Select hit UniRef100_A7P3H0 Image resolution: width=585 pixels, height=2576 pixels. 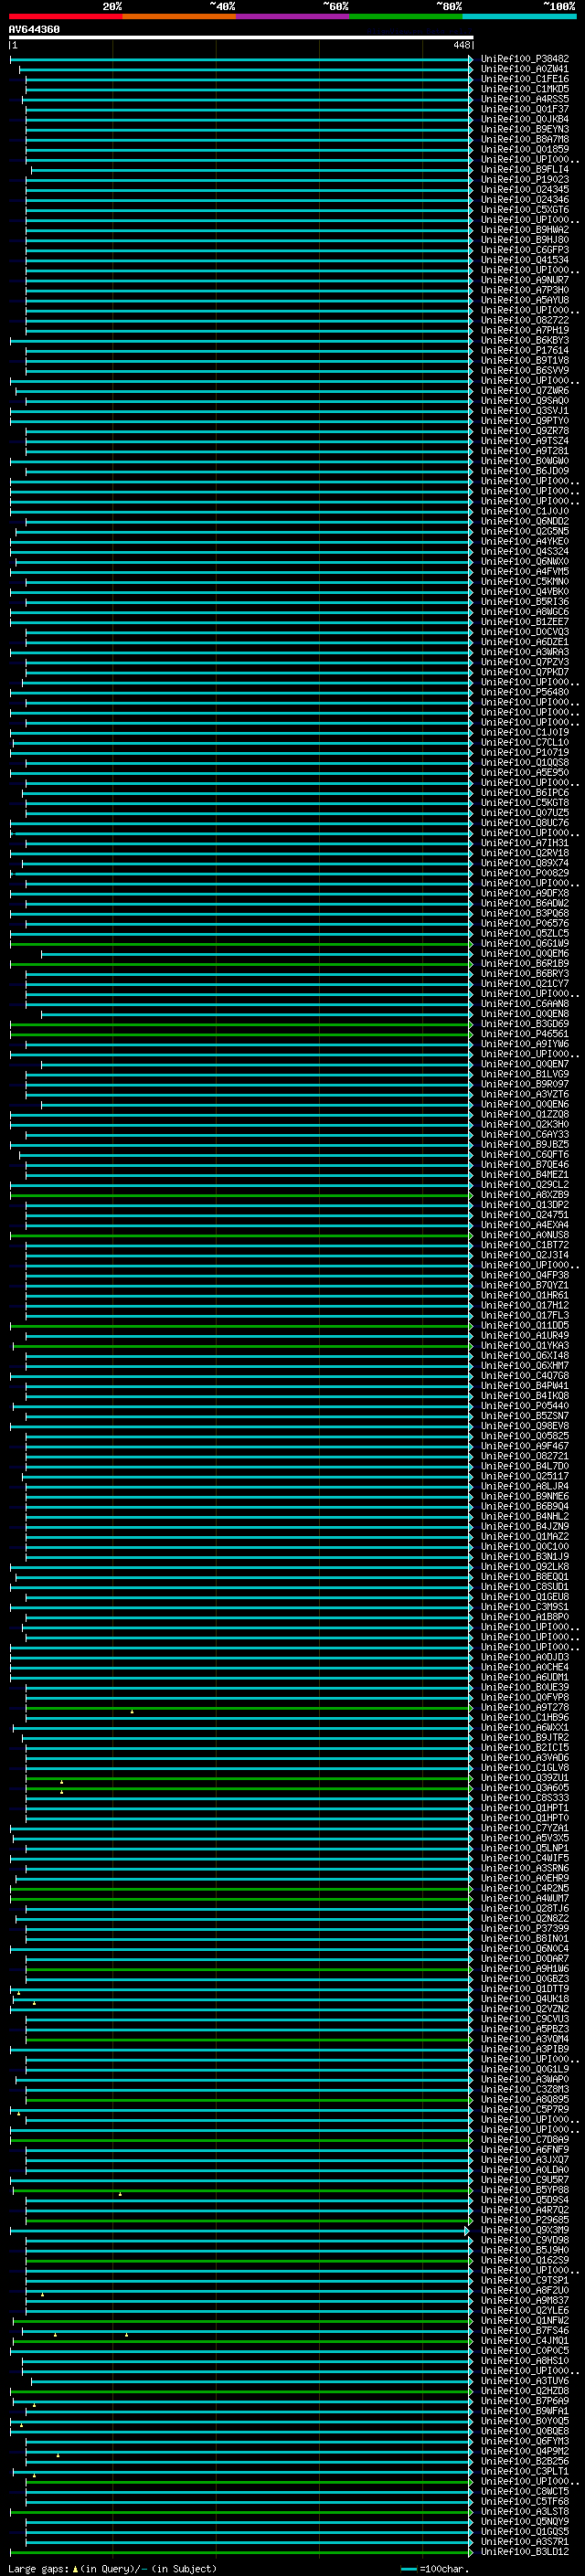click(525, 290)
